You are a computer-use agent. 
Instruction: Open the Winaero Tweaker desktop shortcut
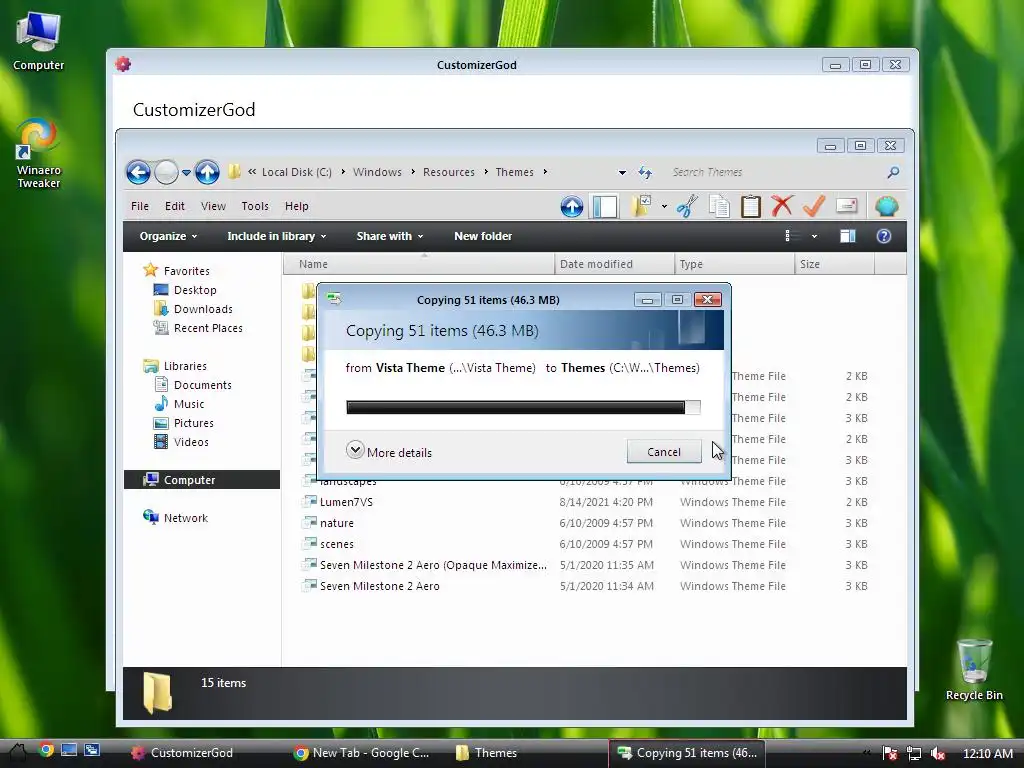pyautogui.click(x=38, y=154)
